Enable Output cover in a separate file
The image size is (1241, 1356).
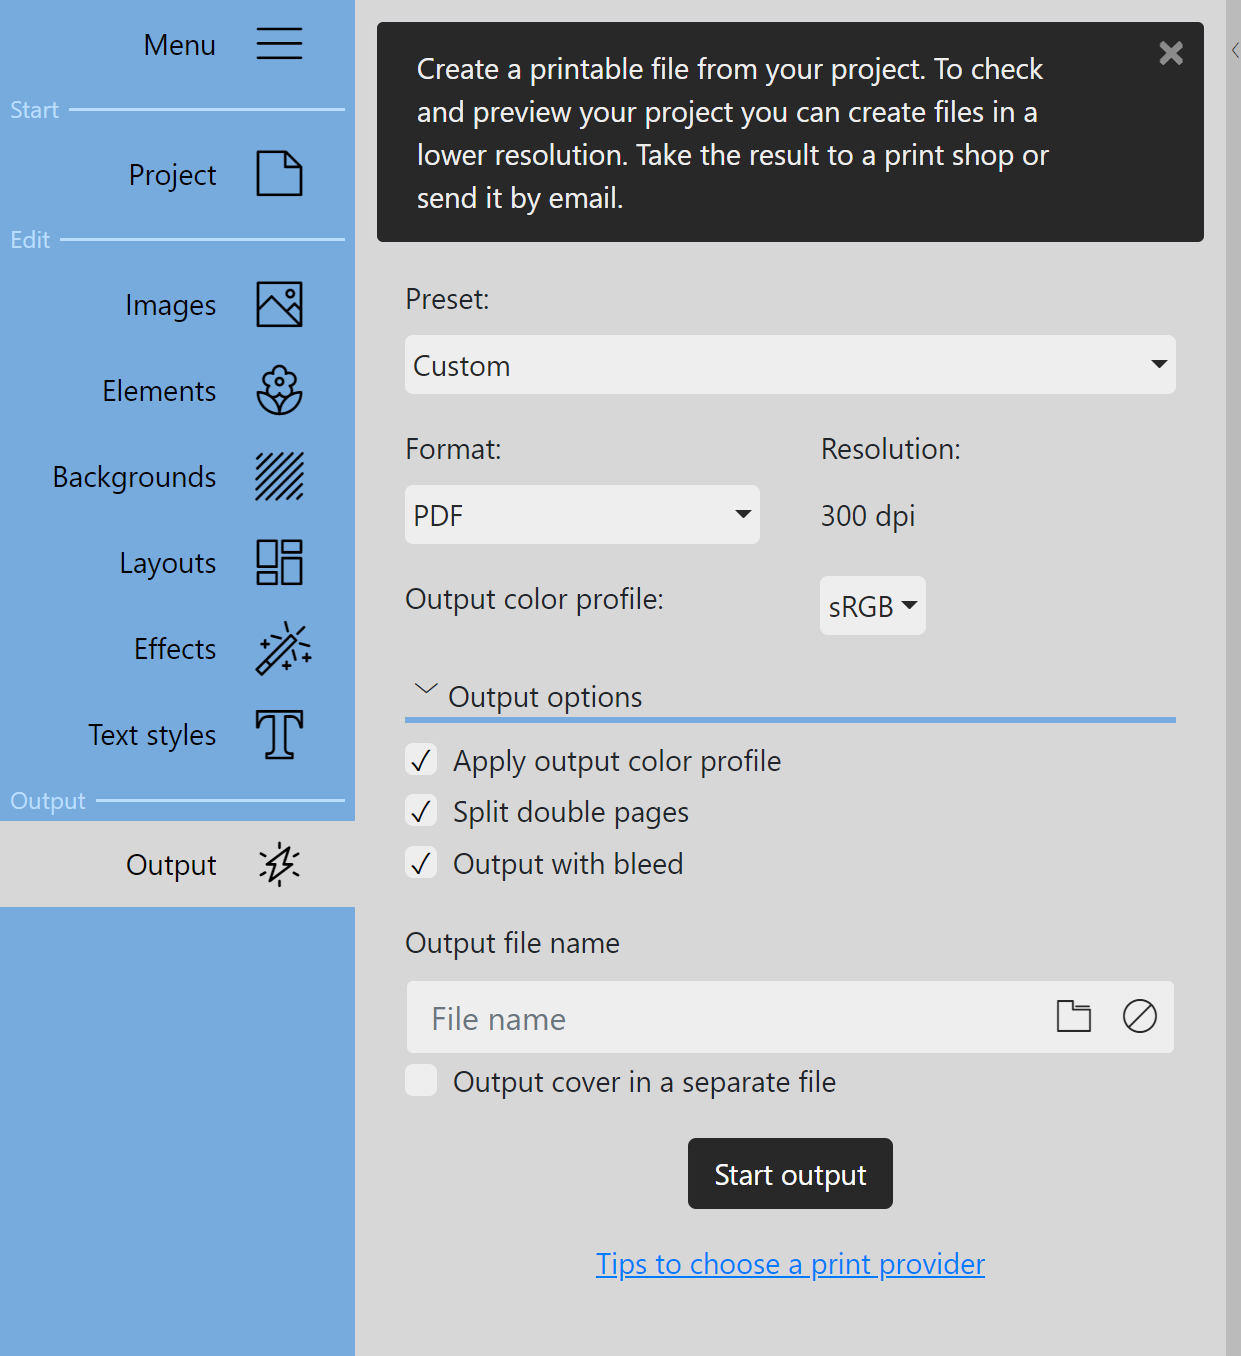(x=421, y=1080)
